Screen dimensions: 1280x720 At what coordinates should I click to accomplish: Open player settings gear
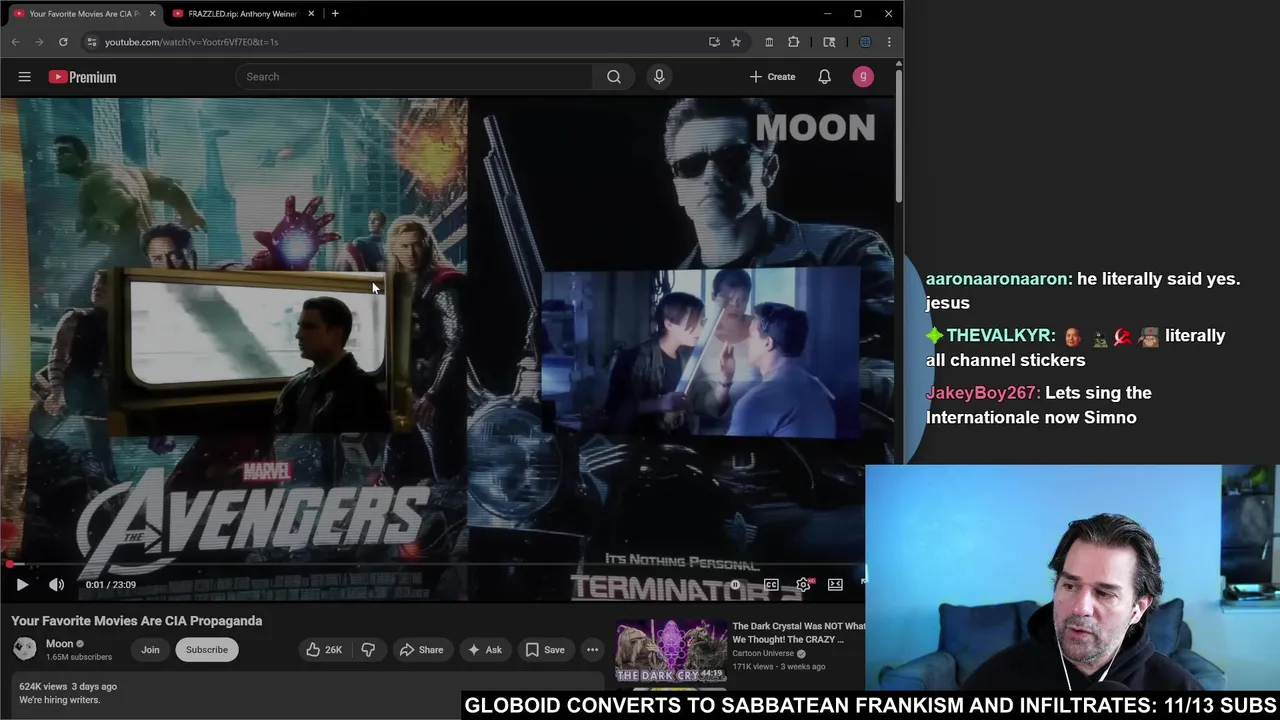pyautogui.click(x=803, y=585)
